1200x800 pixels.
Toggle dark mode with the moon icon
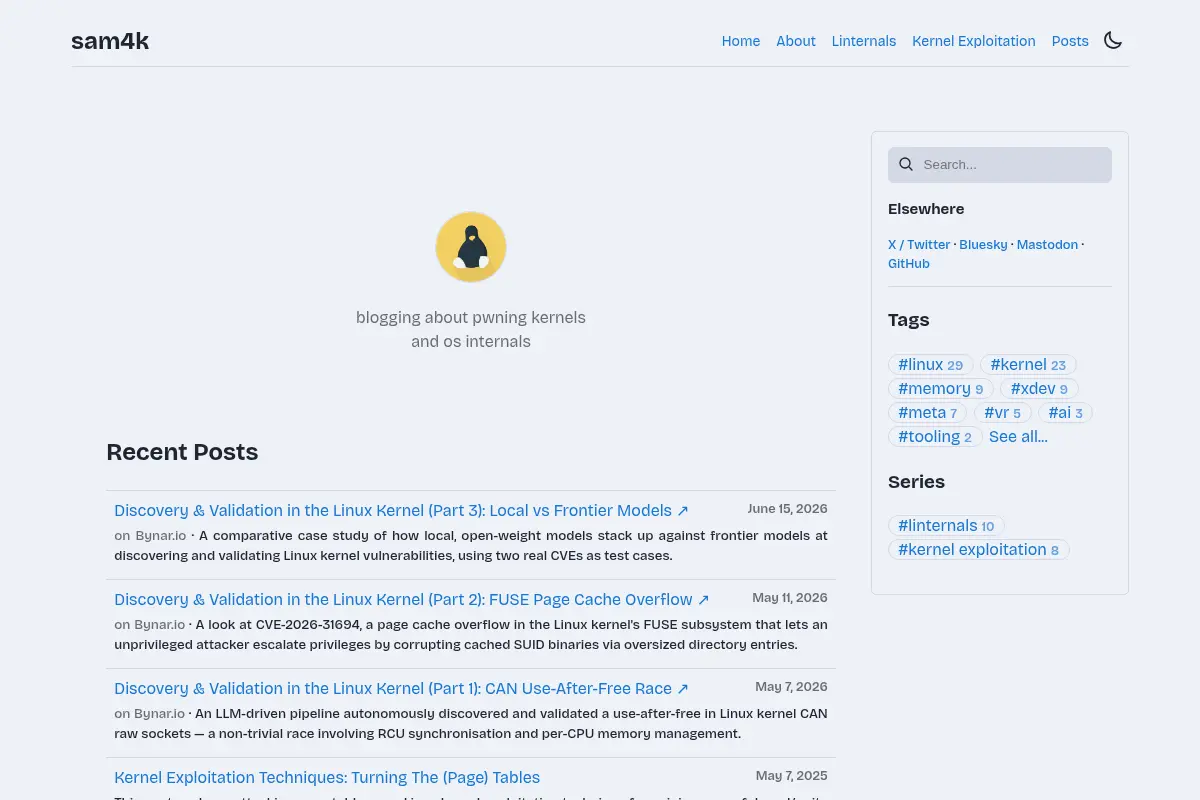pyautogui.click(x=1113, y=40)
